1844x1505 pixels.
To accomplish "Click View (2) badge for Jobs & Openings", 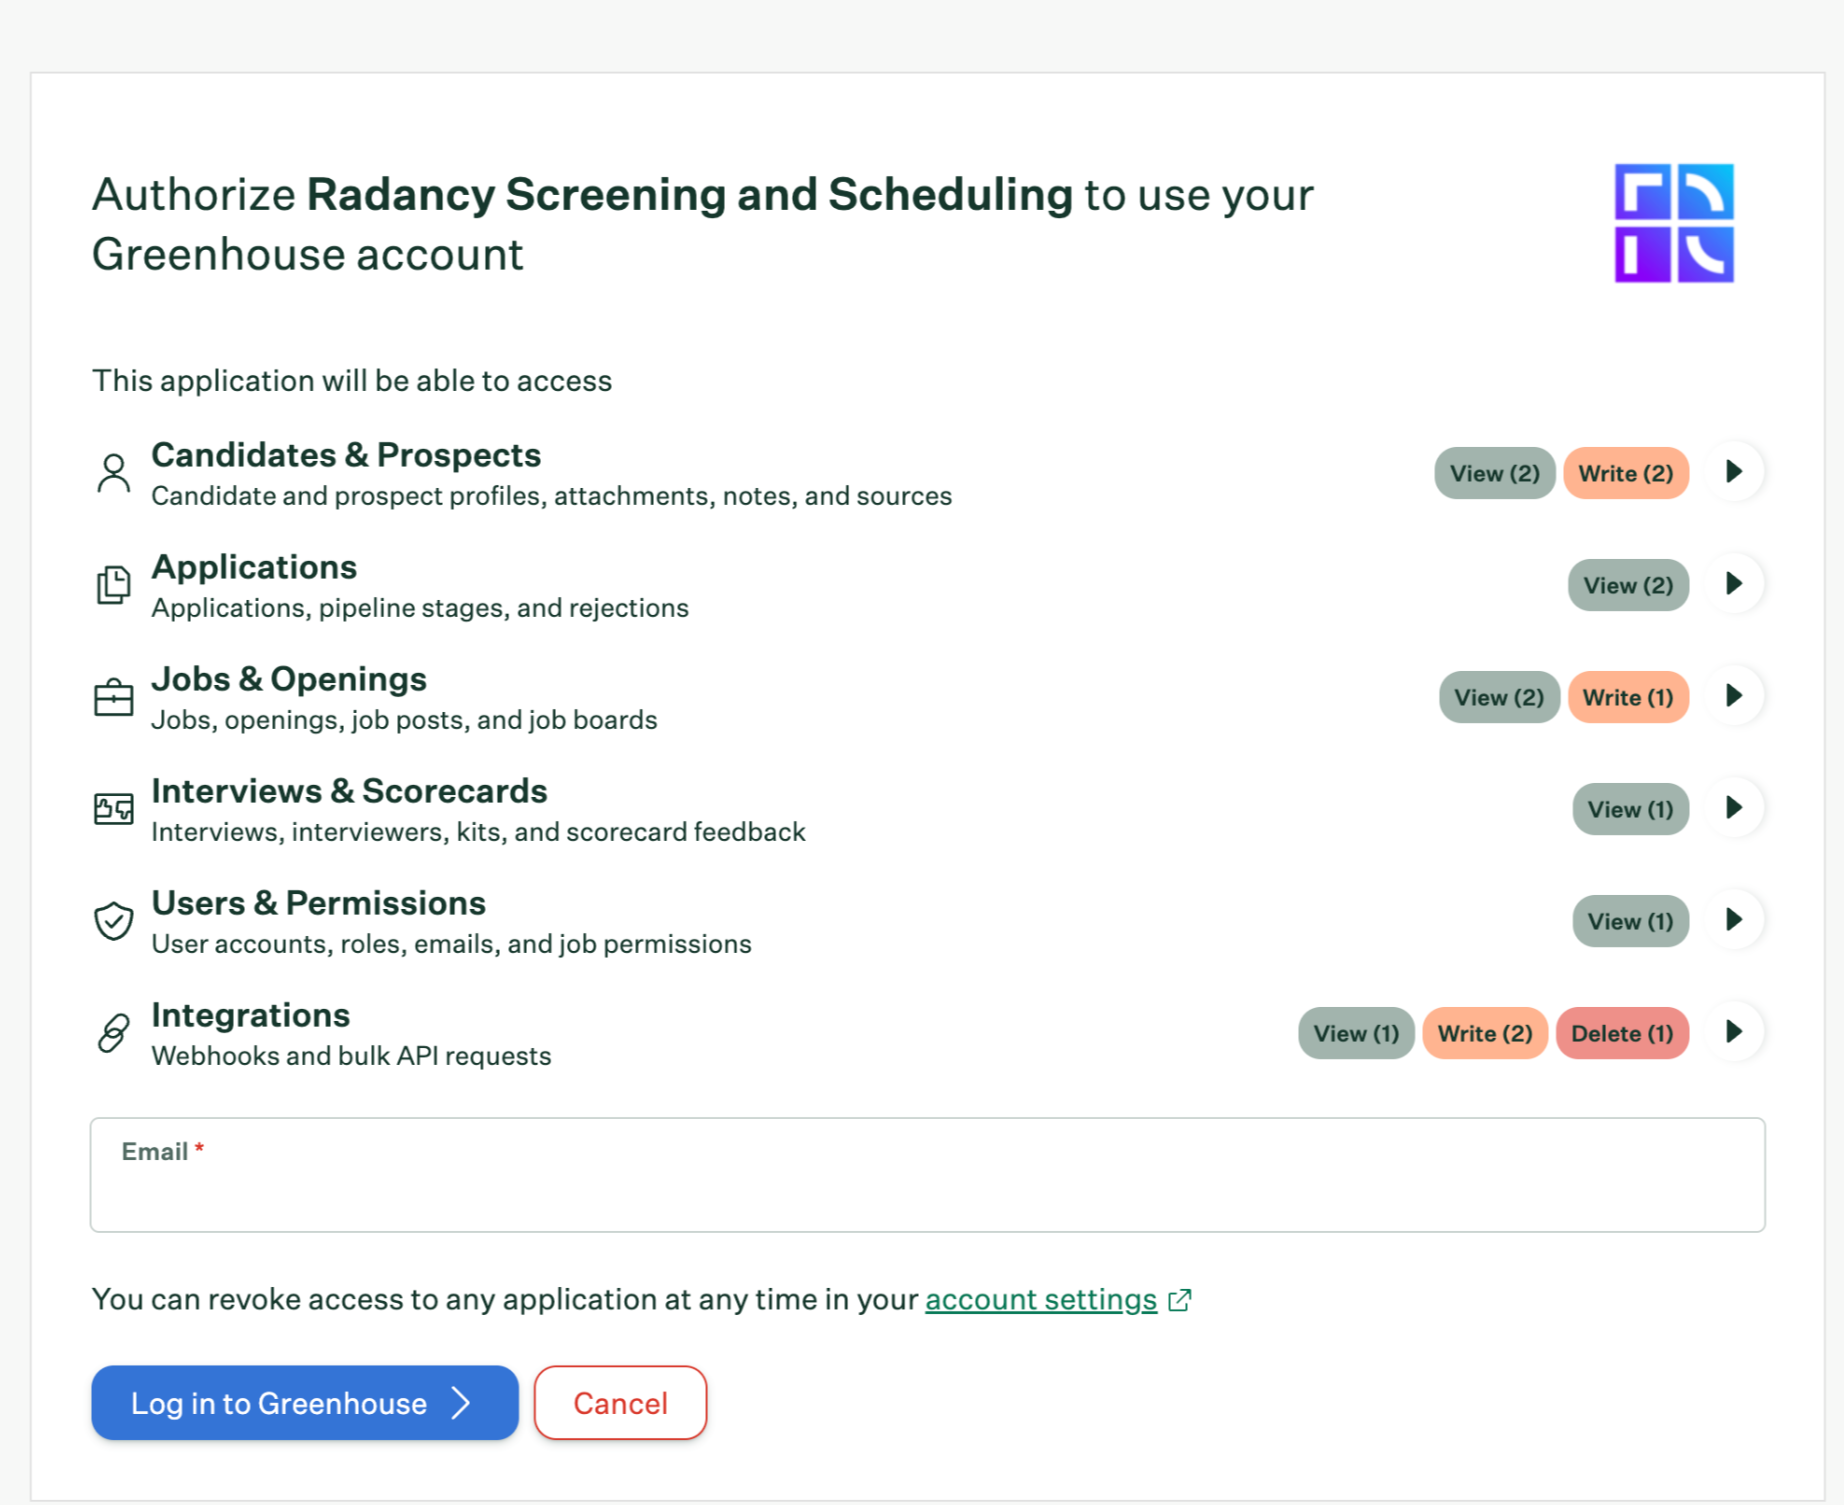I will [1499, 697].
